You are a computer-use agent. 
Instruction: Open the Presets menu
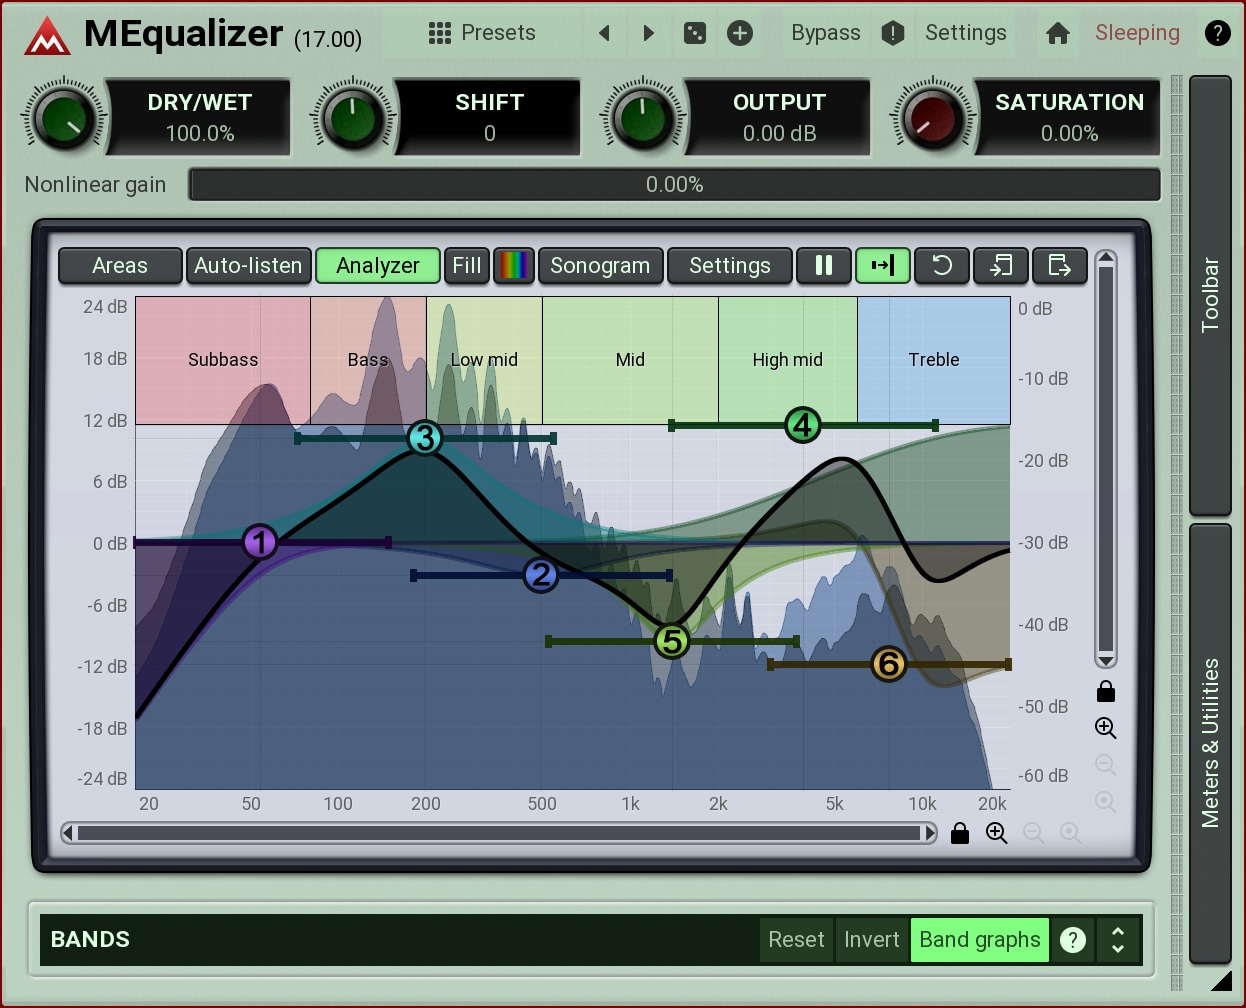[x=482, y=33]
